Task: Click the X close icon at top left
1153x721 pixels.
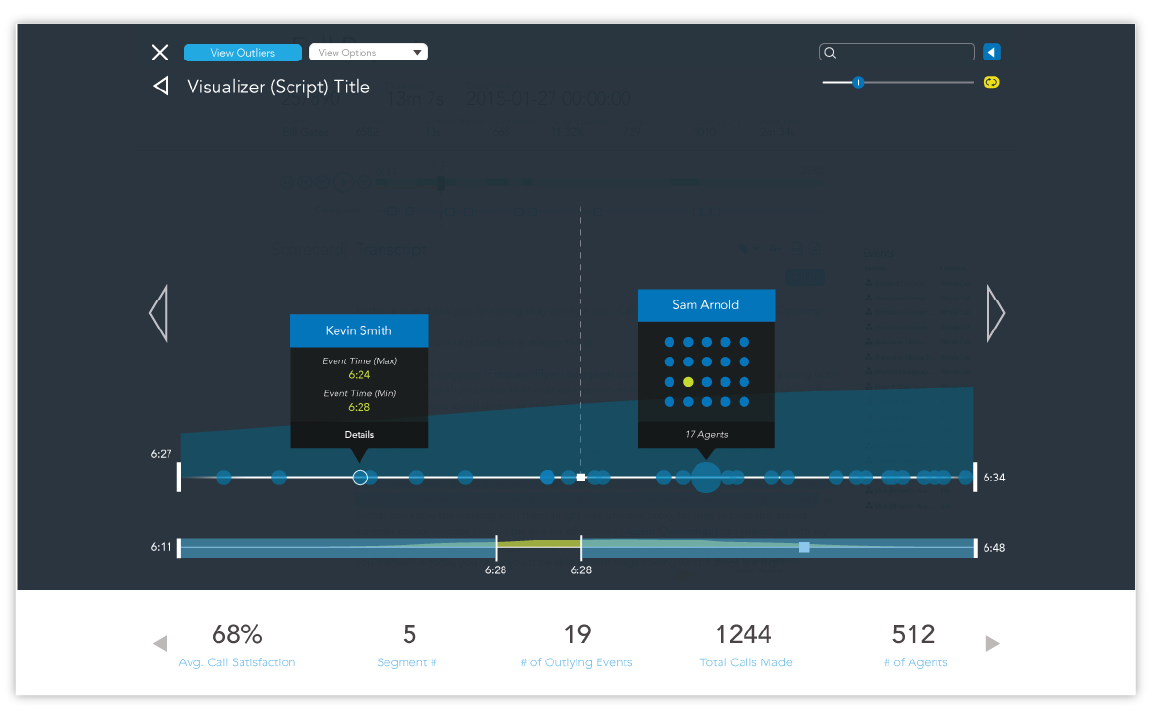Action: pyautogui.click(x=160, y=52)
